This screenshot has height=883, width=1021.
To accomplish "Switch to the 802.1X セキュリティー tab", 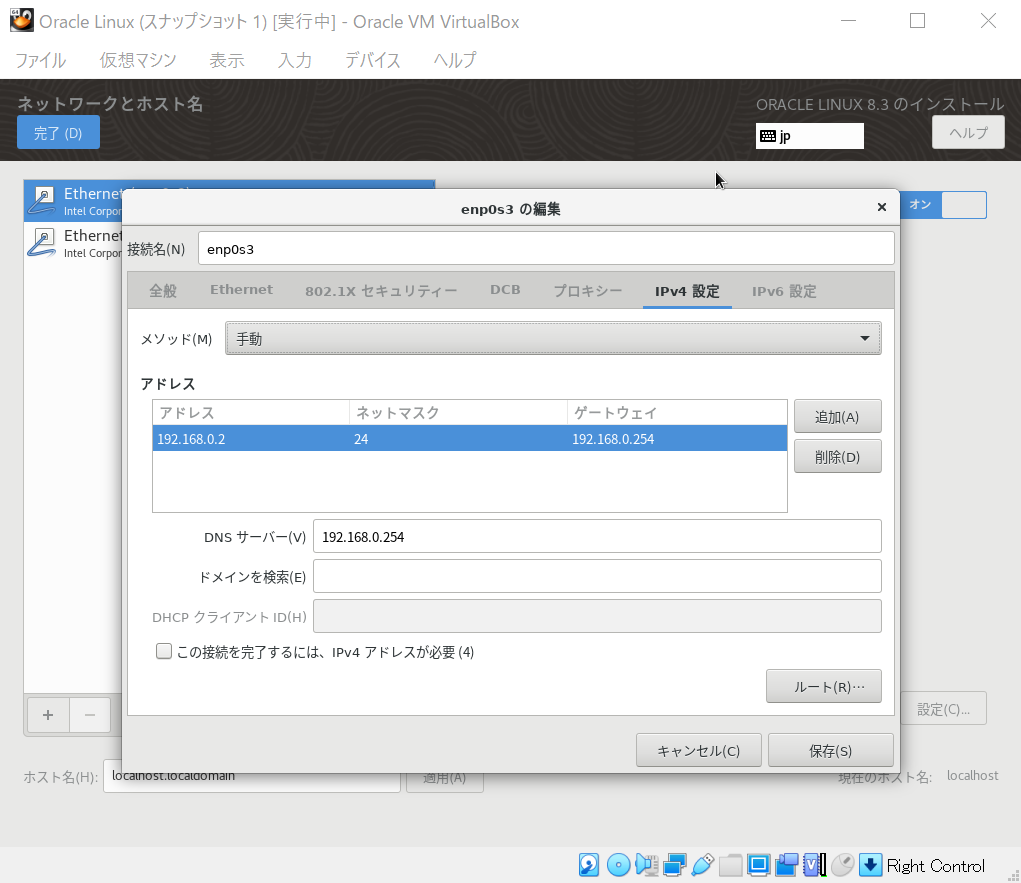I will pyautogui.click(x=381, y=290).
